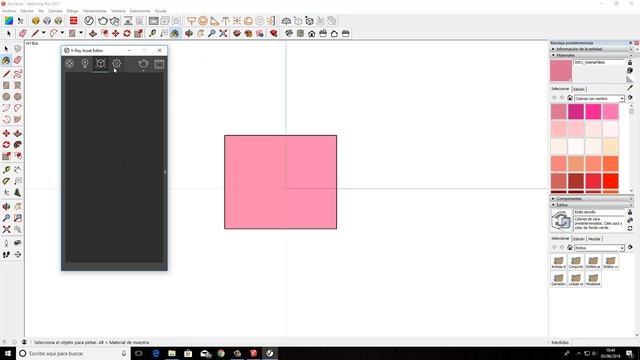
Task: Select the Eraser tool in the top toolbar
Action: click(22, 33)
